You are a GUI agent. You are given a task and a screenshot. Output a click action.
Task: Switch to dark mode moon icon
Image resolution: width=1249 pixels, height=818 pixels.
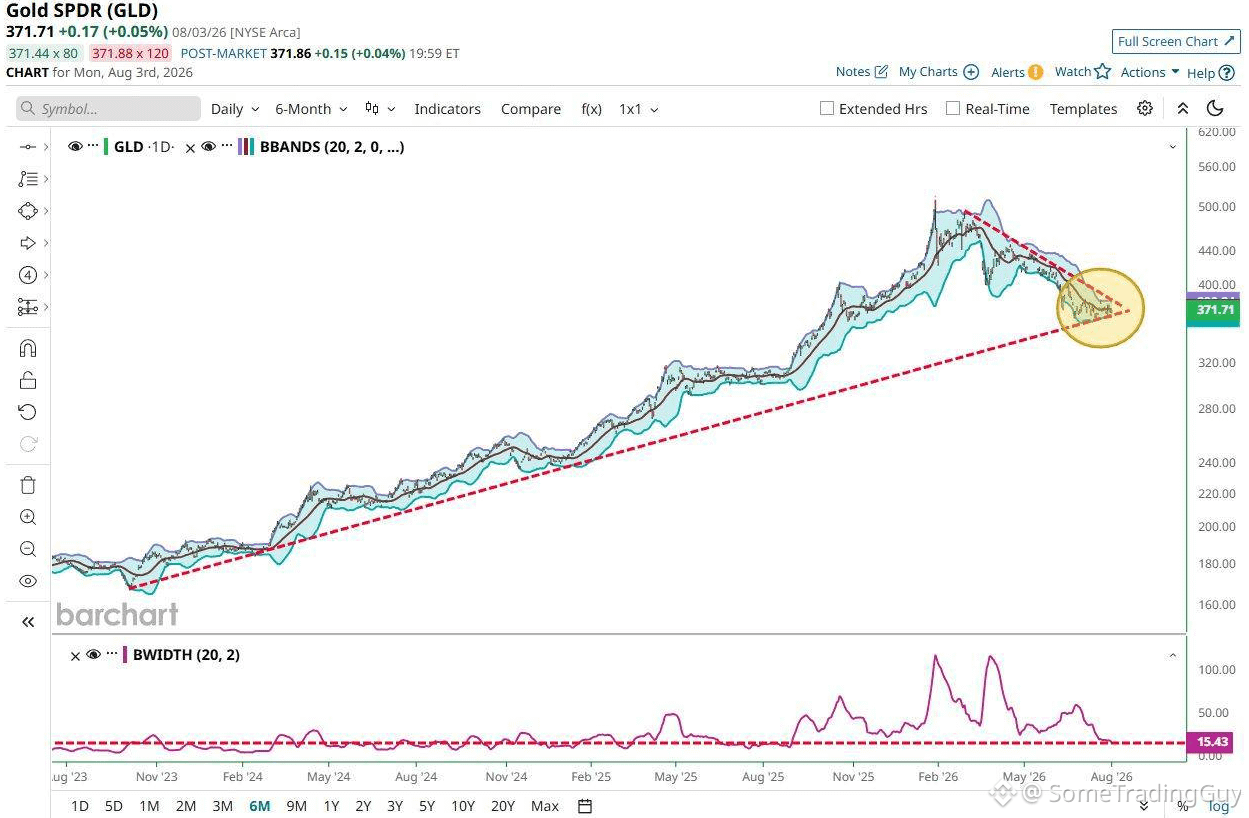pos(1215,109)
